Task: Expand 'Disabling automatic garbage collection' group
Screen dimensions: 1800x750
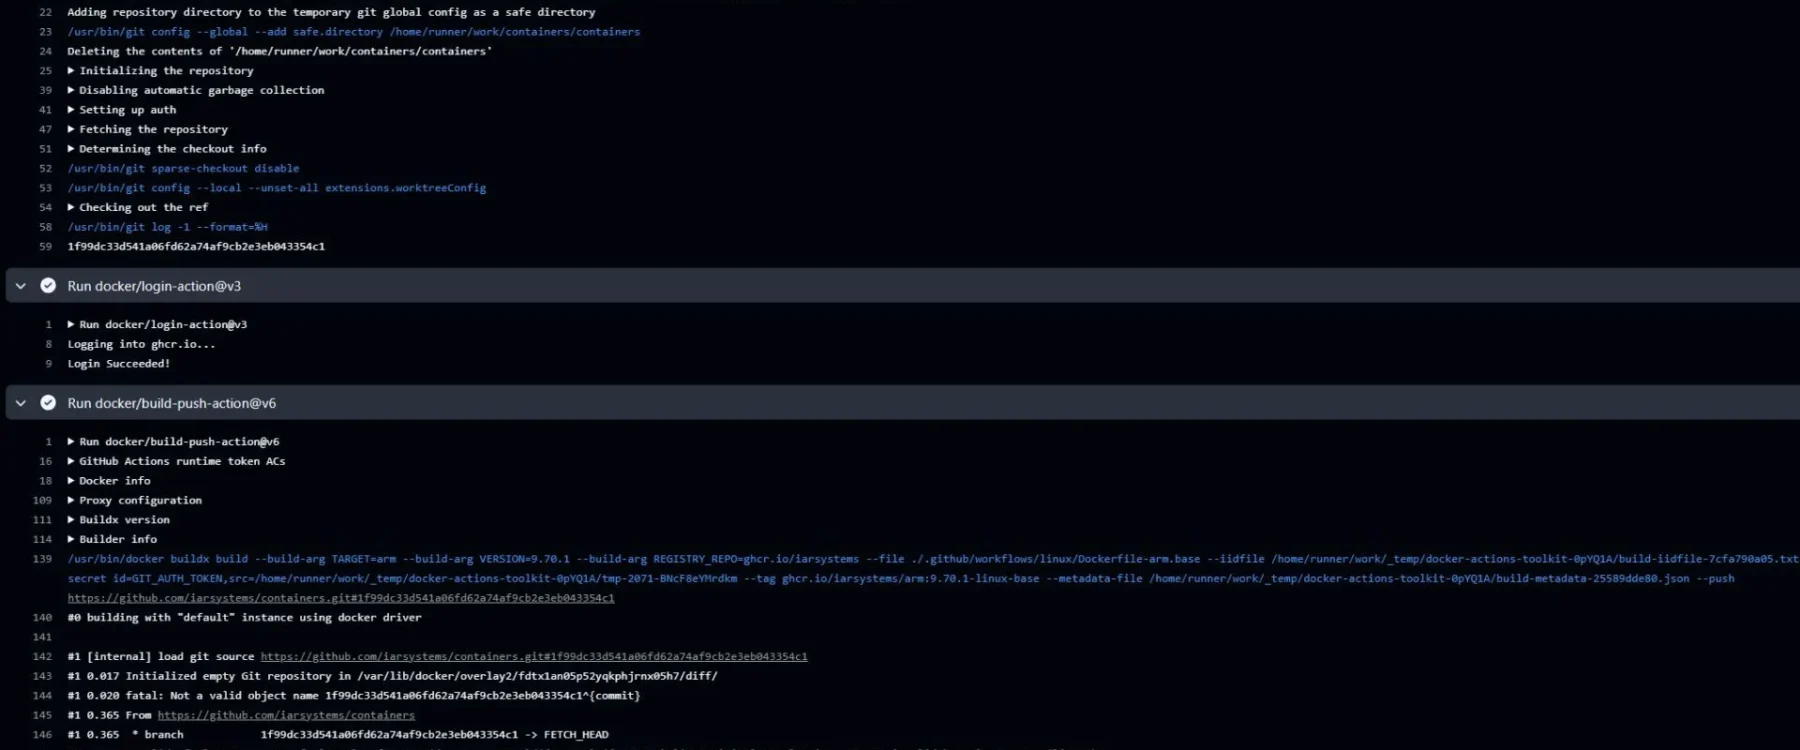Action: (x=71, y=90)
